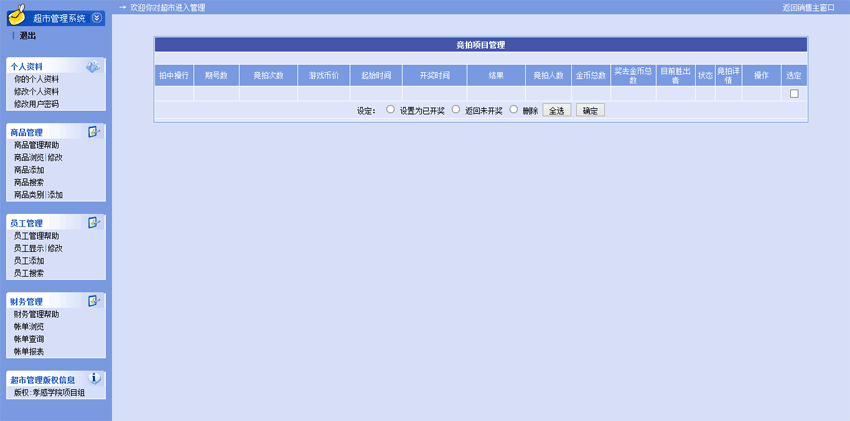Click the 超市管理版权信息 info icon
The image size is (850, 421).
tap(95, 379)
